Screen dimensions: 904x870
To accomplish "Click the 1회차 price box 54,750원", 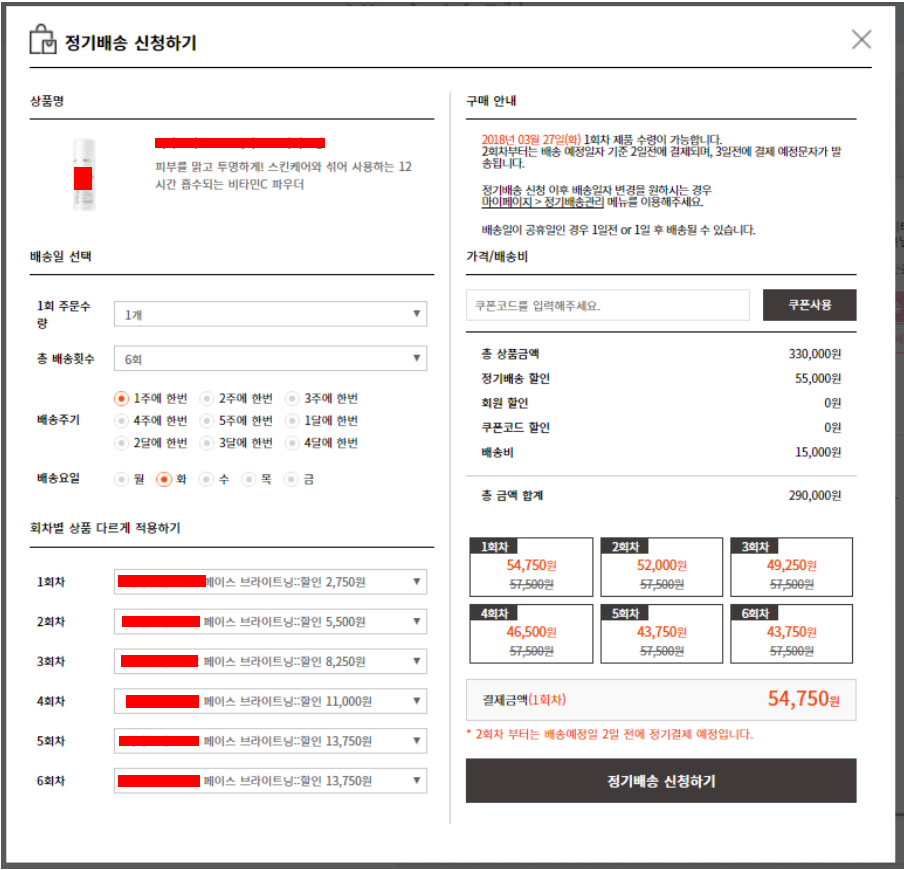I will point(531,568).
